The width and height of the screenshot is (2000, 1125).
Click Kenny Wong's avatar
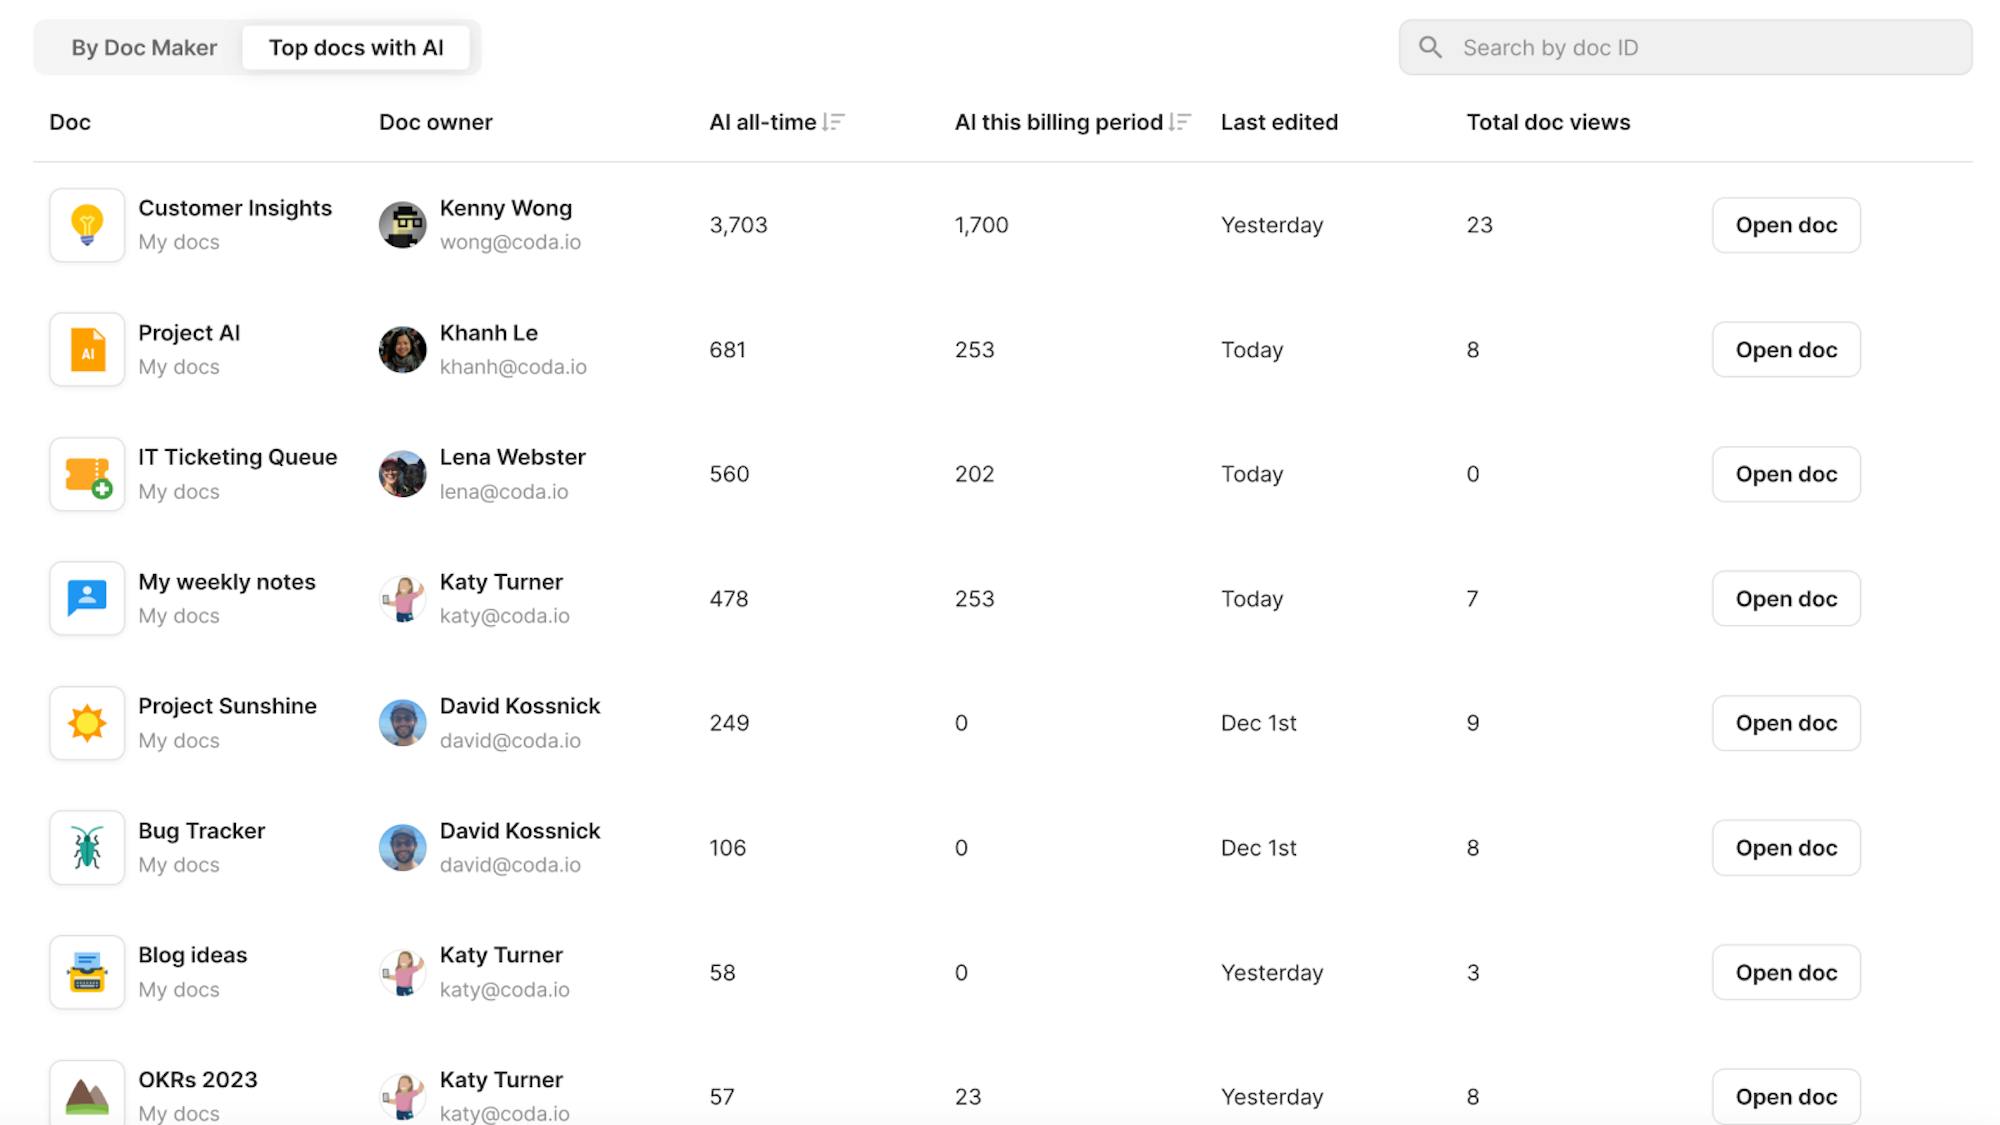[403, 225]
